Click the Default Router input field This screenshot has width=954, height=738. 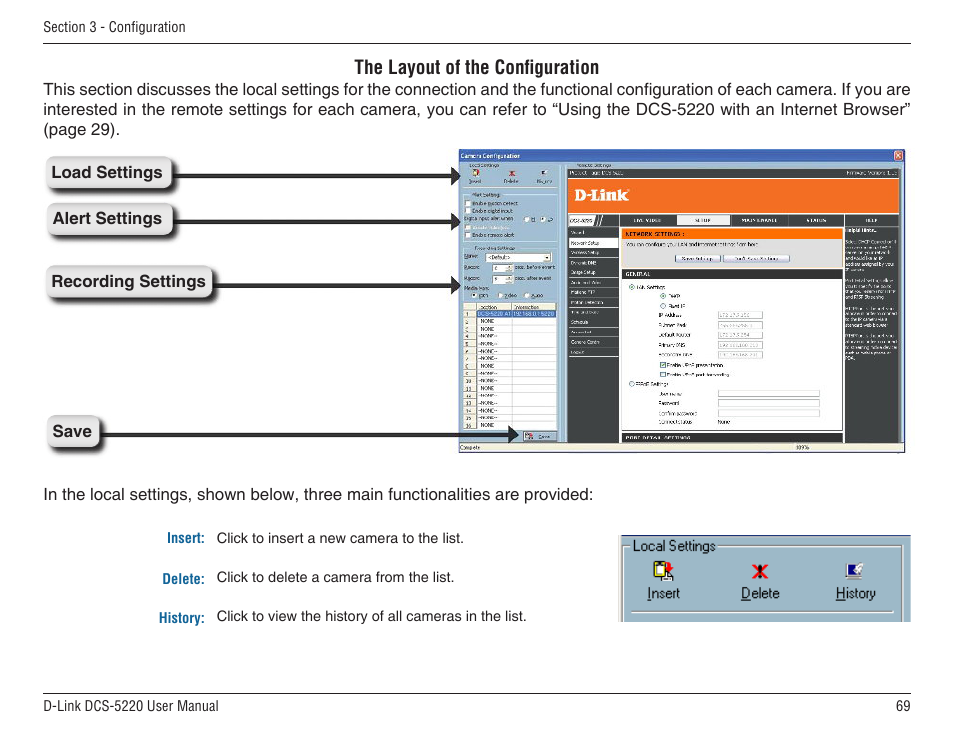[x=740, y=335]
